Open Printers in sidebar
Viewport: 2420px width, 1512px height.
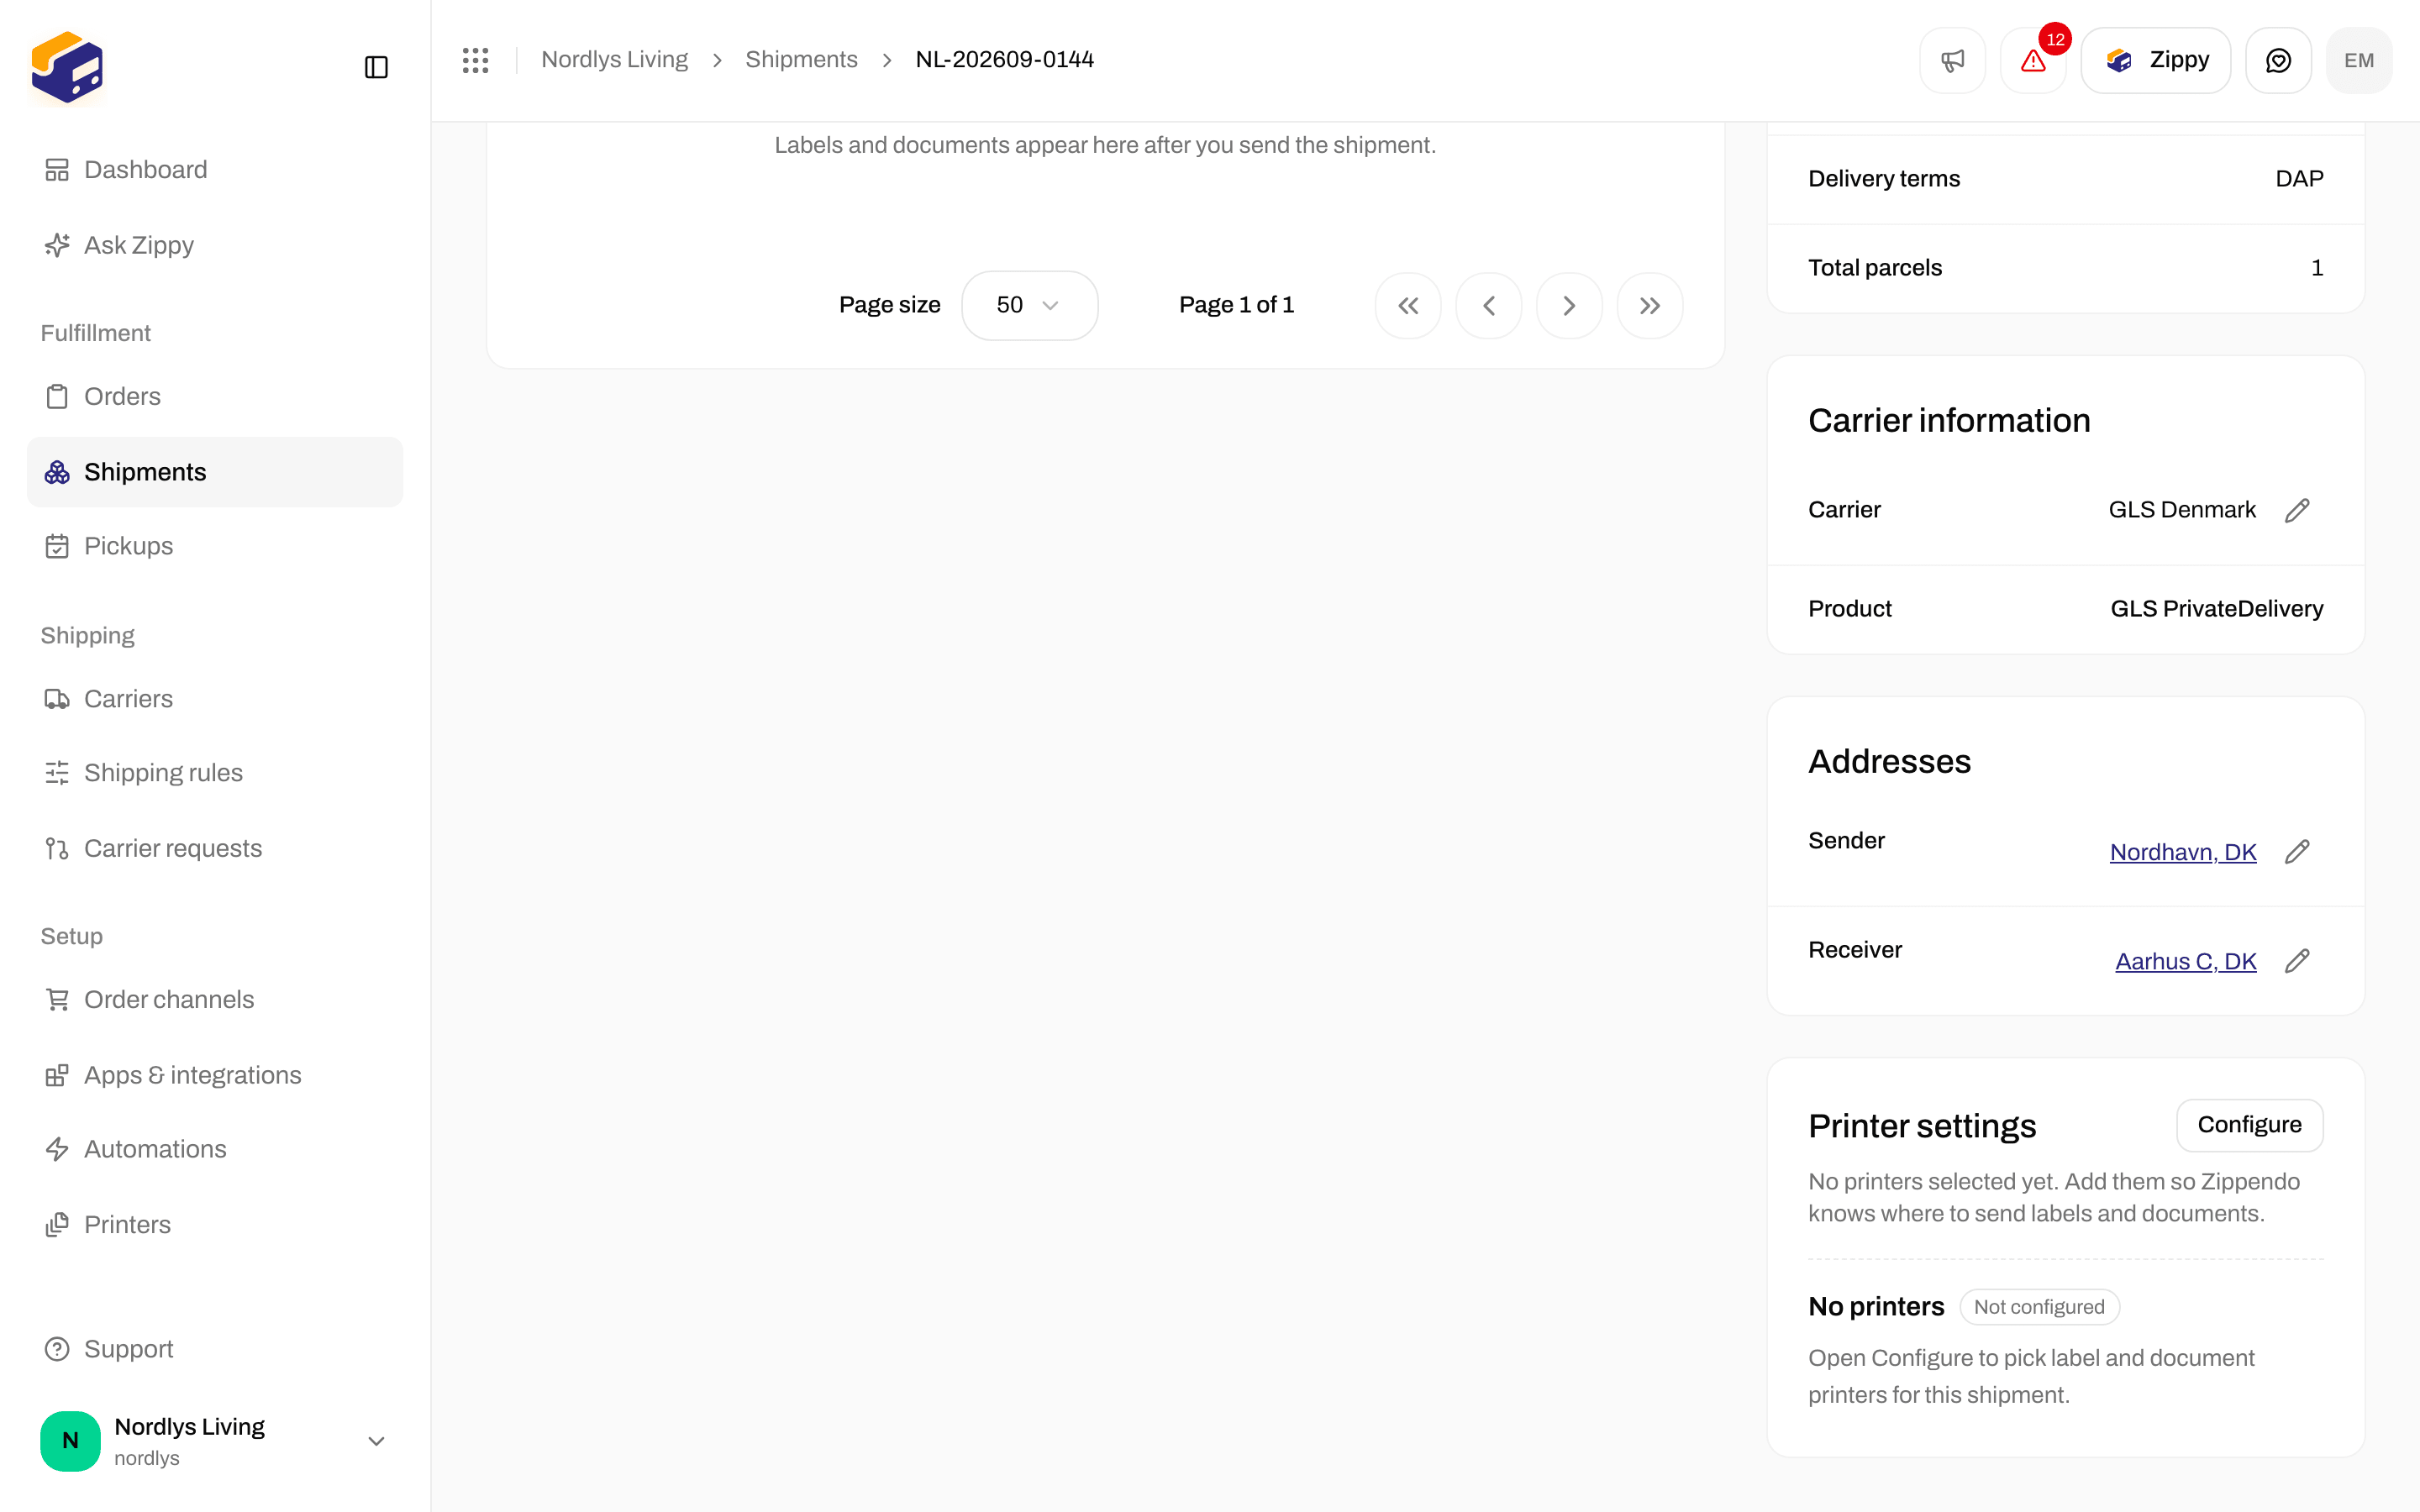(x=215, y=1225)
